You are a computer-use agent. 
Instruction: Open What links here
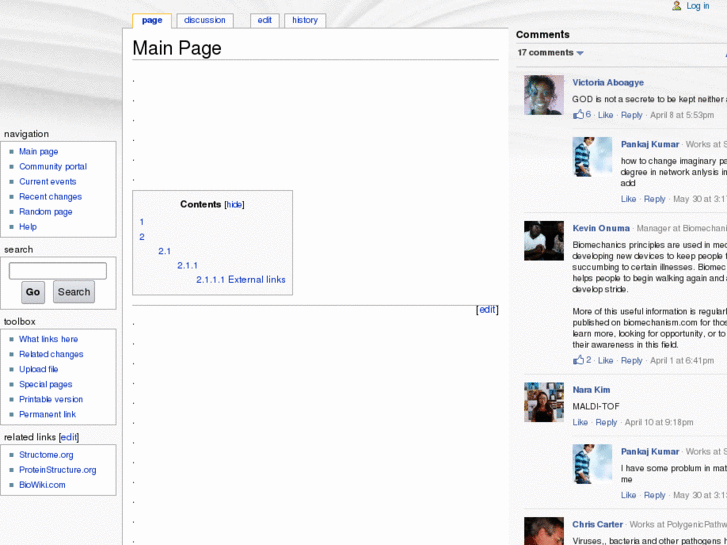(48, 340)
